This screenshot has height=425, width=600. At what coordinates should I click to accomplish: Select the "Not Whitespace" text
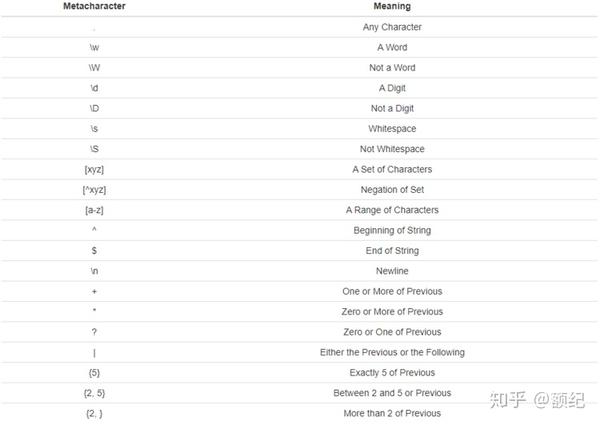point(391,149)
